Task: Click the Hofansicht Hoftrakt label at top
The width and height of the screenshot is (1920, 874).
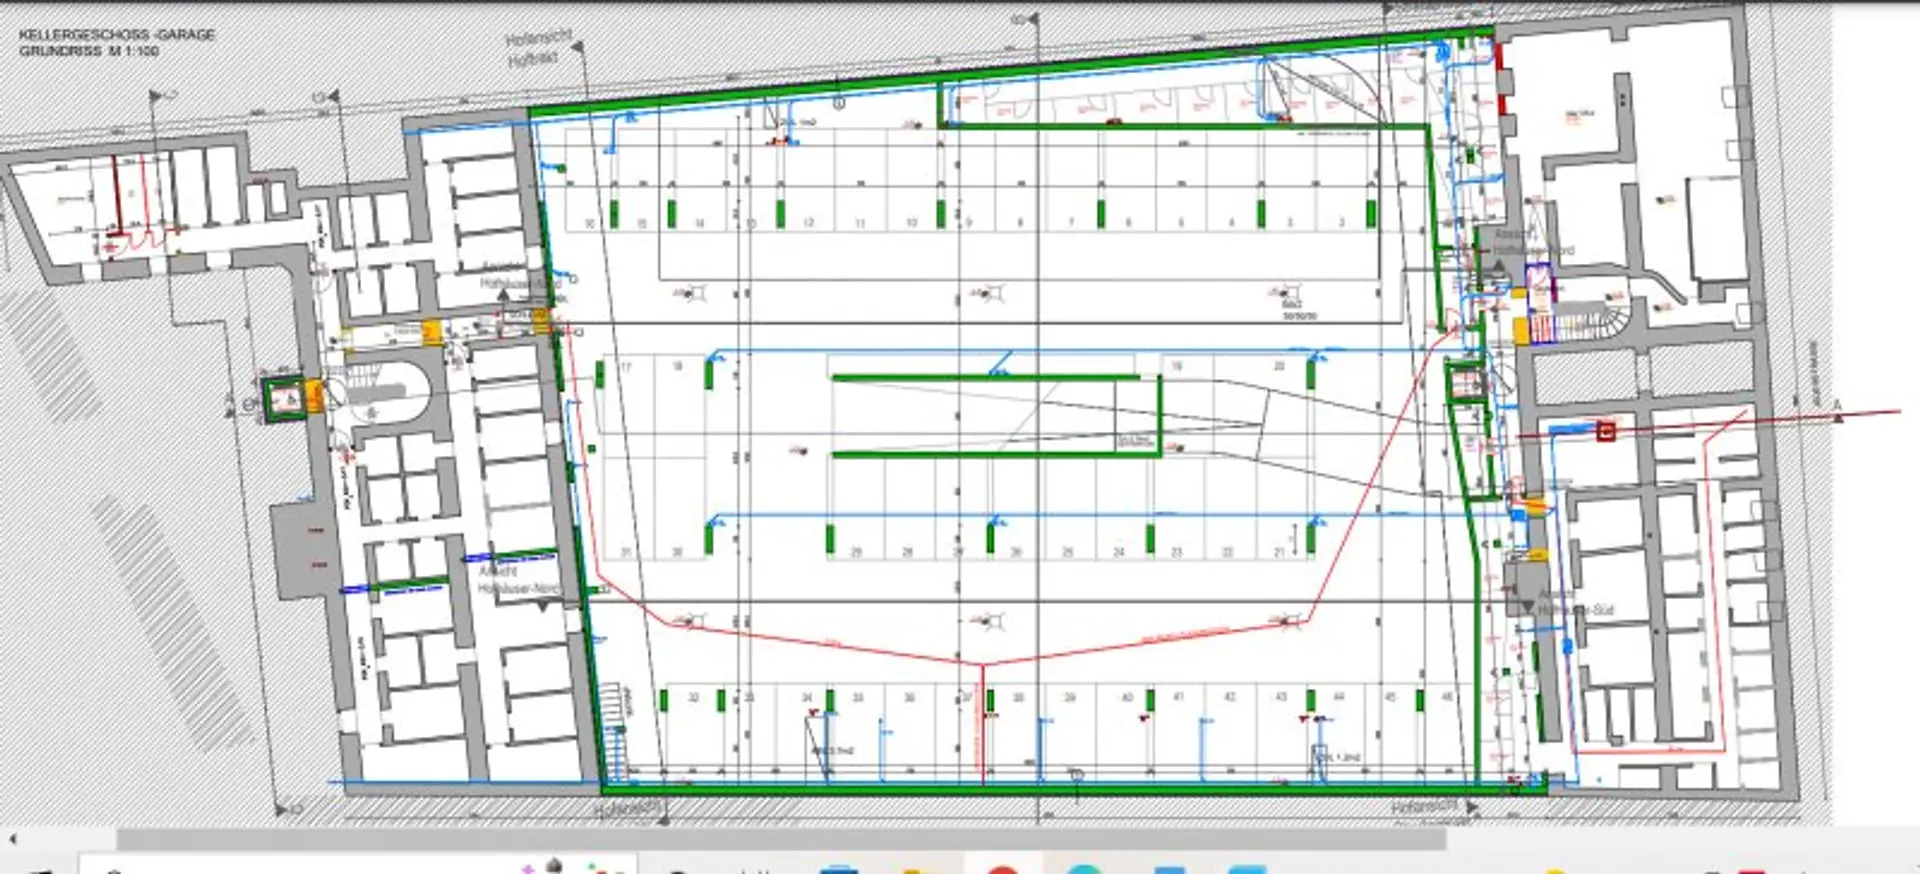Action: point(537,49)
